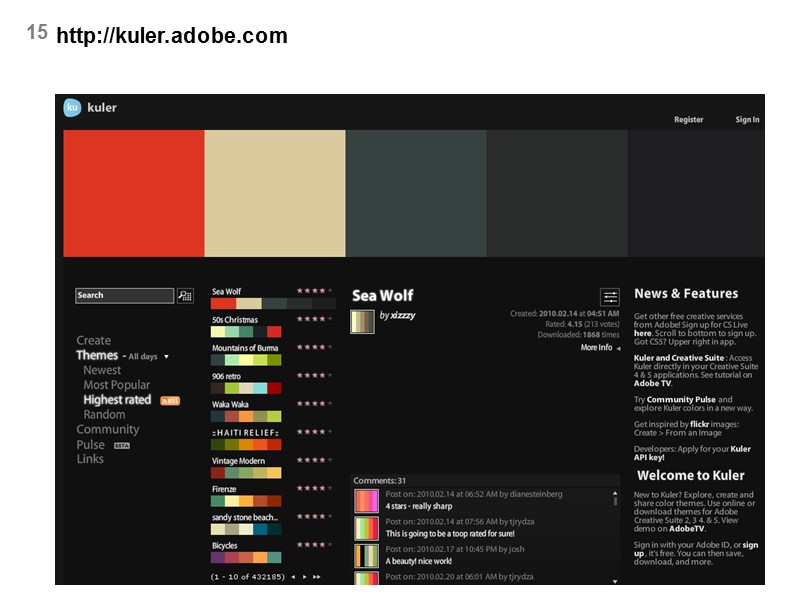Click the search magnifier icon beside the search field
800x600 pixels.
(183, 295)
